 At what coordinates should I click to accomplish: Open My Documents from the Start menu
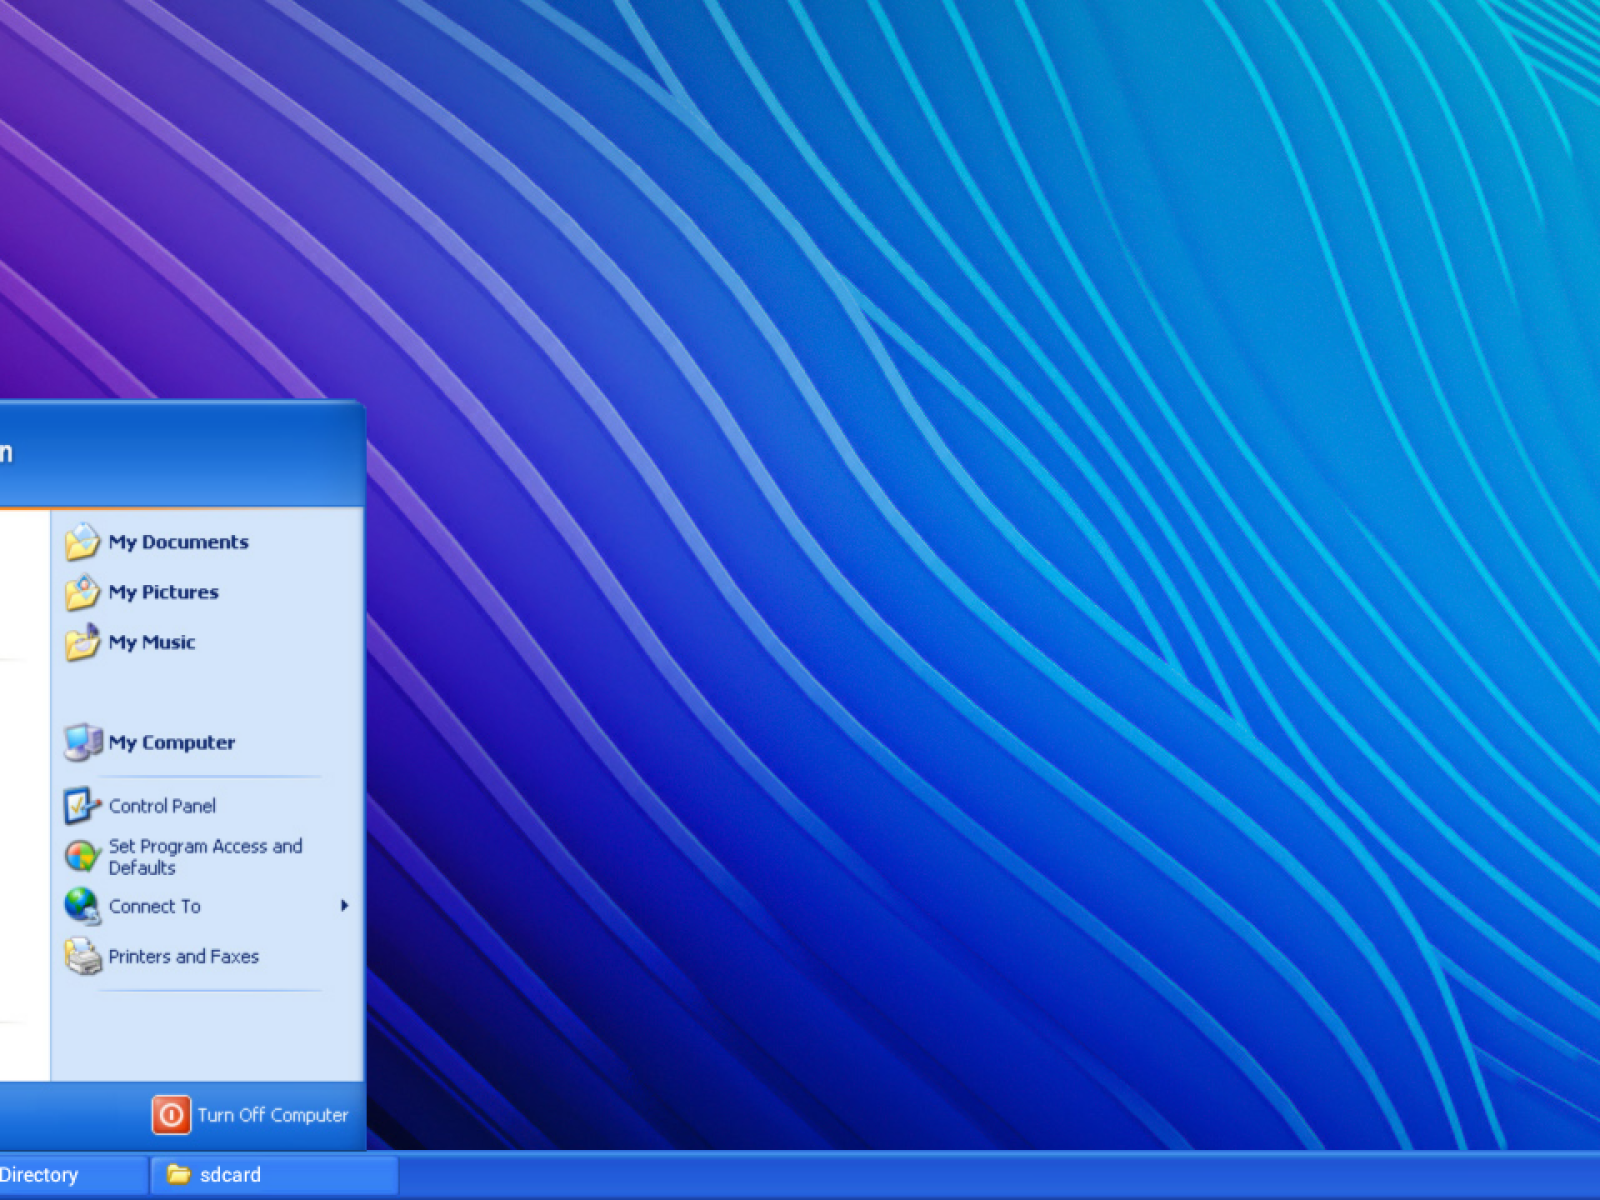click(x=178, y=542)
